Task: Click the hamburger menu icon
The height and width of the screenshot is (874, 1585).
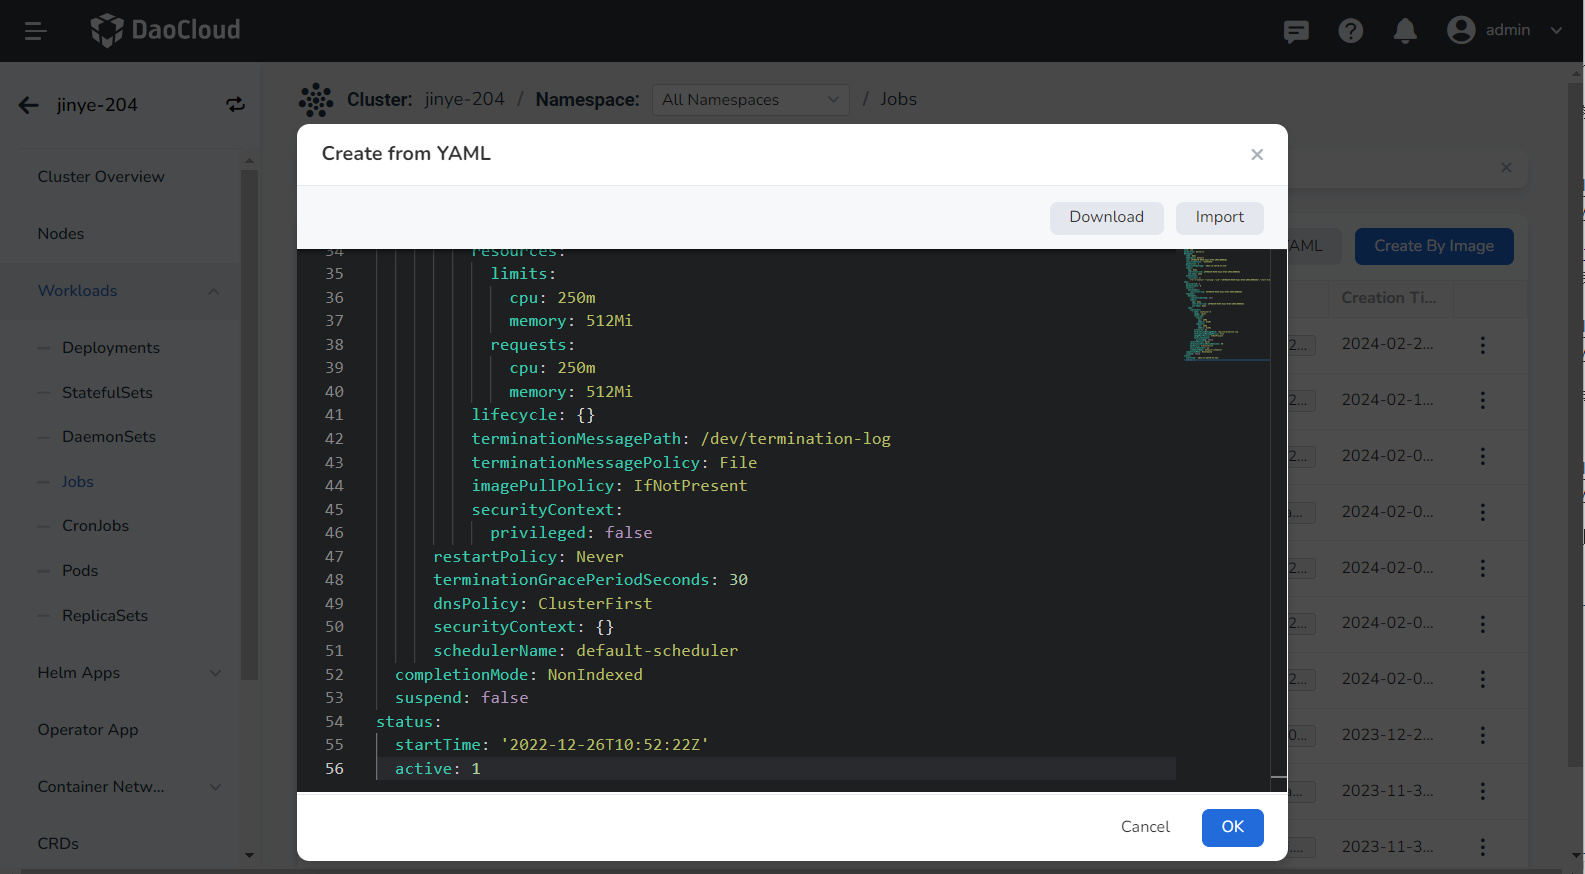Action: point(36,31)
